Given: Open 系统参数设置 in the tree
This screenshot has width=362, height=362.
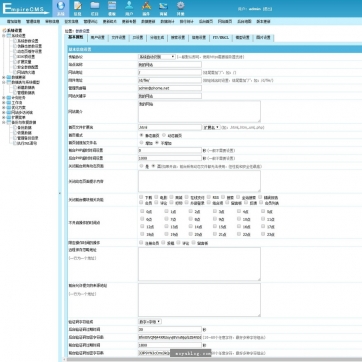Looking at the screenshot, I should tap(28, 41).
